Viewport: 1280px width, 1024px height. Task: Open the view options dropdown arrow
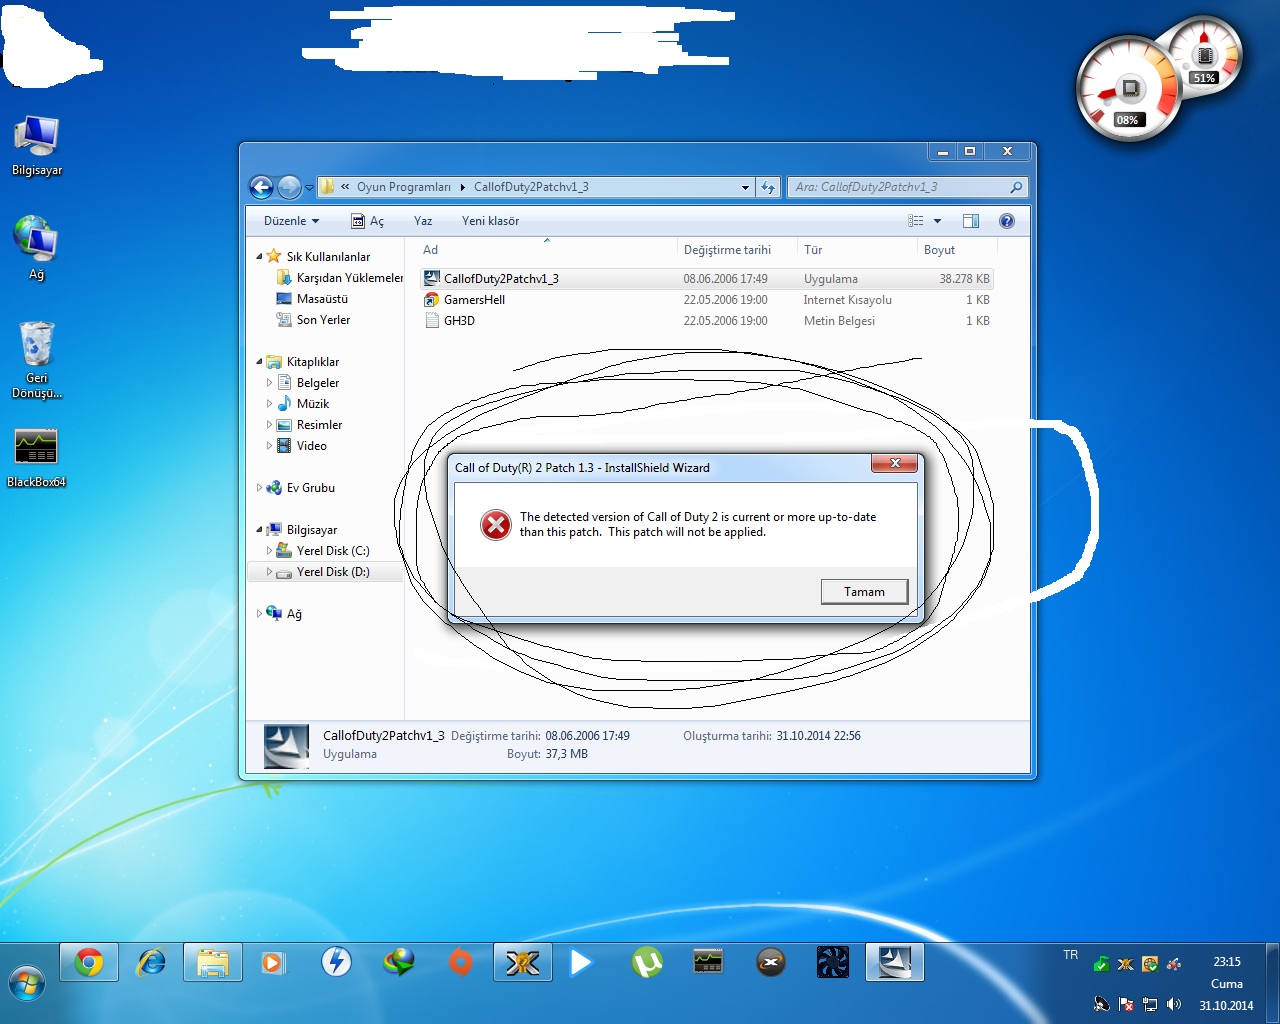(937, 221)
